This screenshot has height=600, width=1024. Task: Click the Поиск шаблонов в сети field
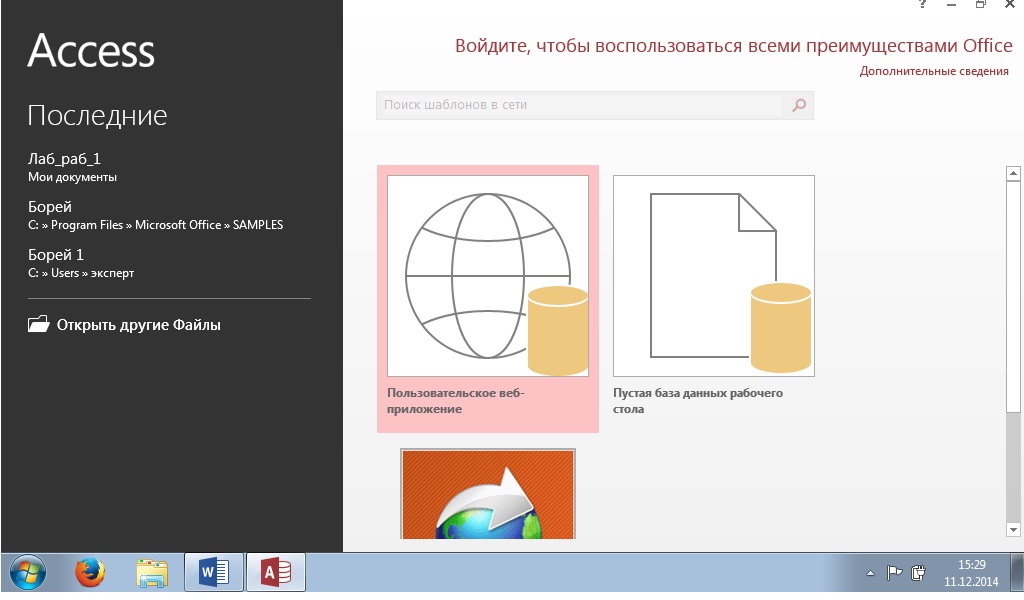pos(579,105)
